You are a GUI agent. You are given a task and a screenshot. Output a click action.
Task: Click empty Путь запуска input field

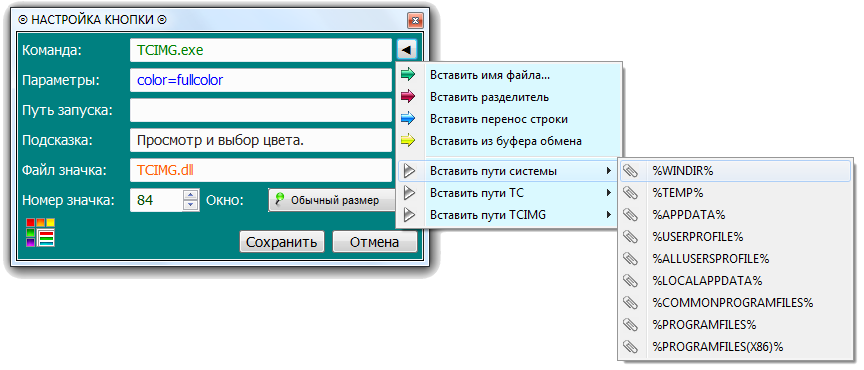261,110
